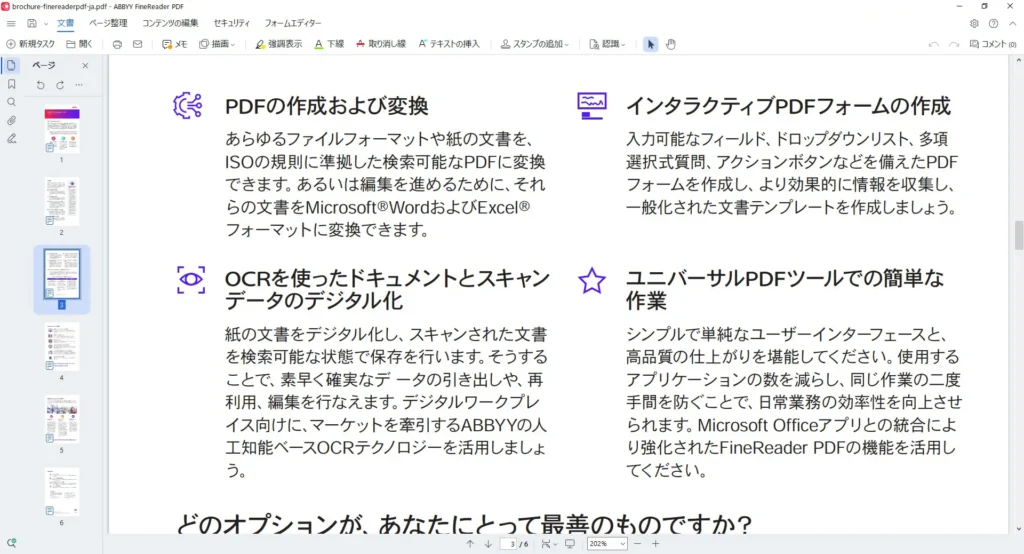
Task: Open the 202% zoom level combo box
Action: pyautogui.click(x=607, y=544)
